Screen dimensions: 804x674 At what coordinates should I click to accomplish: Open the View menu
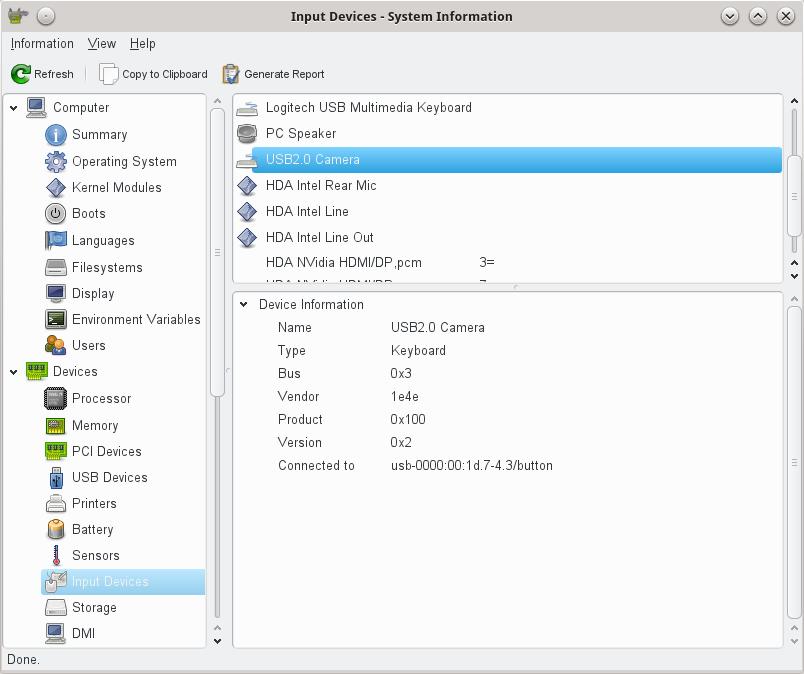pos(101,44)
